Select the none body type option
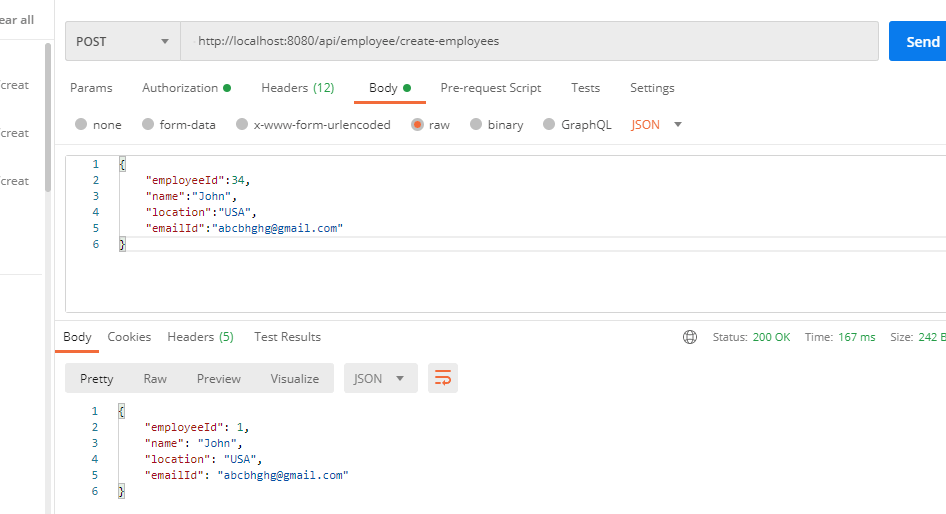 tap(81, 124)
